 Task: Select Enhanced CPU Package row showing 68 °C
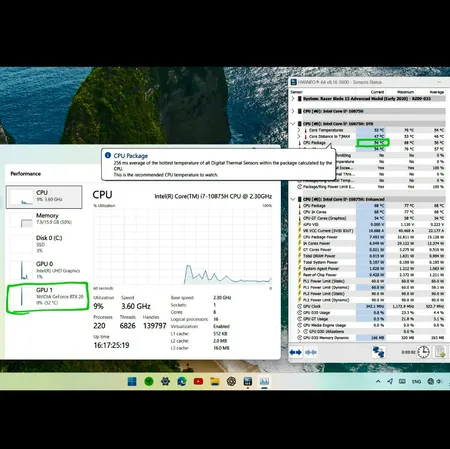coord(371,206)
